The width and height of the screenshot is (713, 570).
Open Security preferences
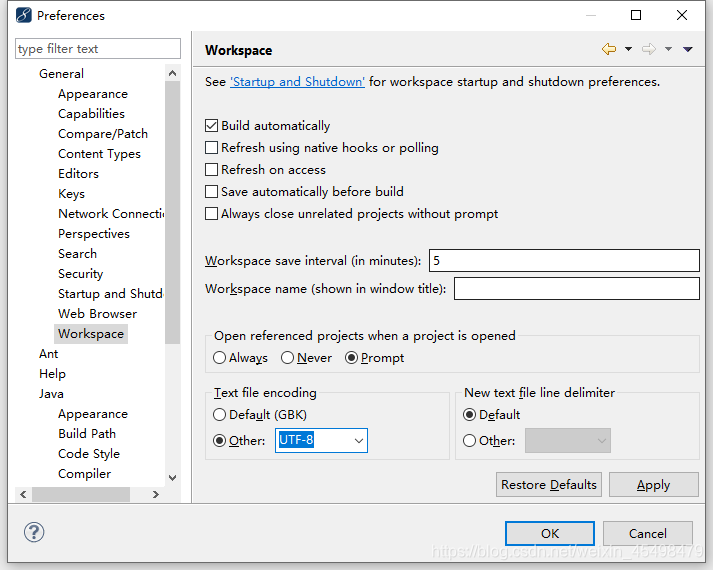click(x=80, y=274)
